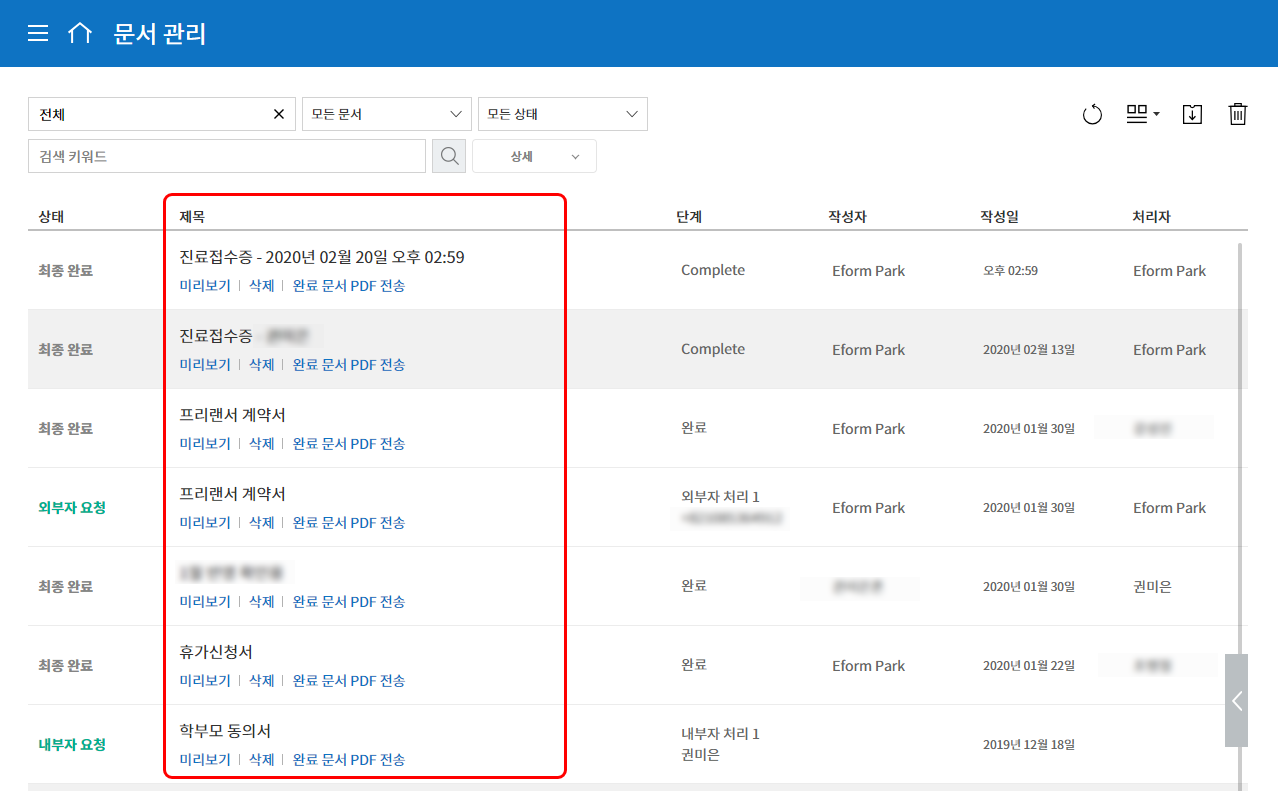This screenshot has height=791, width=1278.
Task: Click 삭제 in the 2020년 02월 13일 row
Action: point(261,365)
